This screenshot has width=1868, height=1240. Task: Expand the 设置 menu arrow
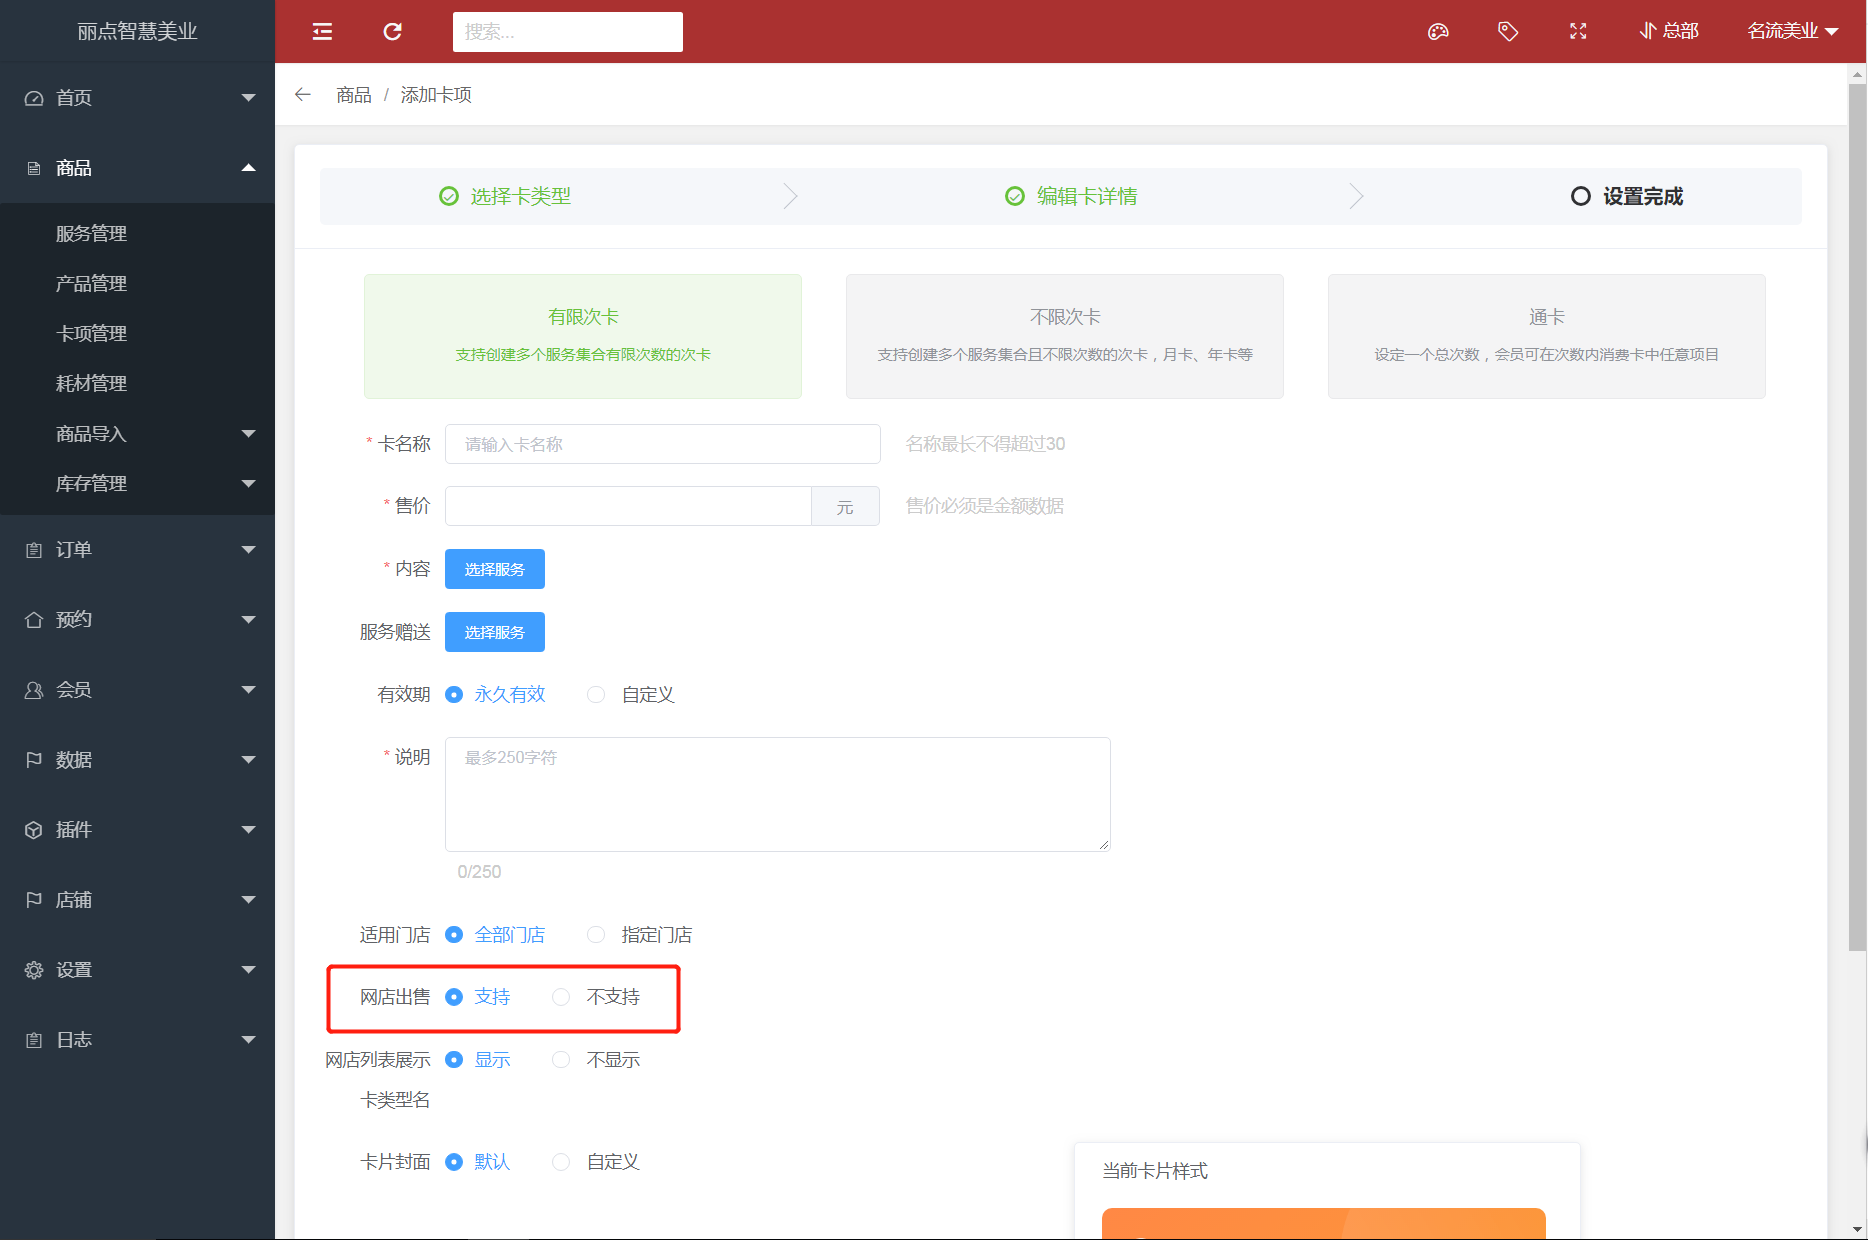pos(249,970)
